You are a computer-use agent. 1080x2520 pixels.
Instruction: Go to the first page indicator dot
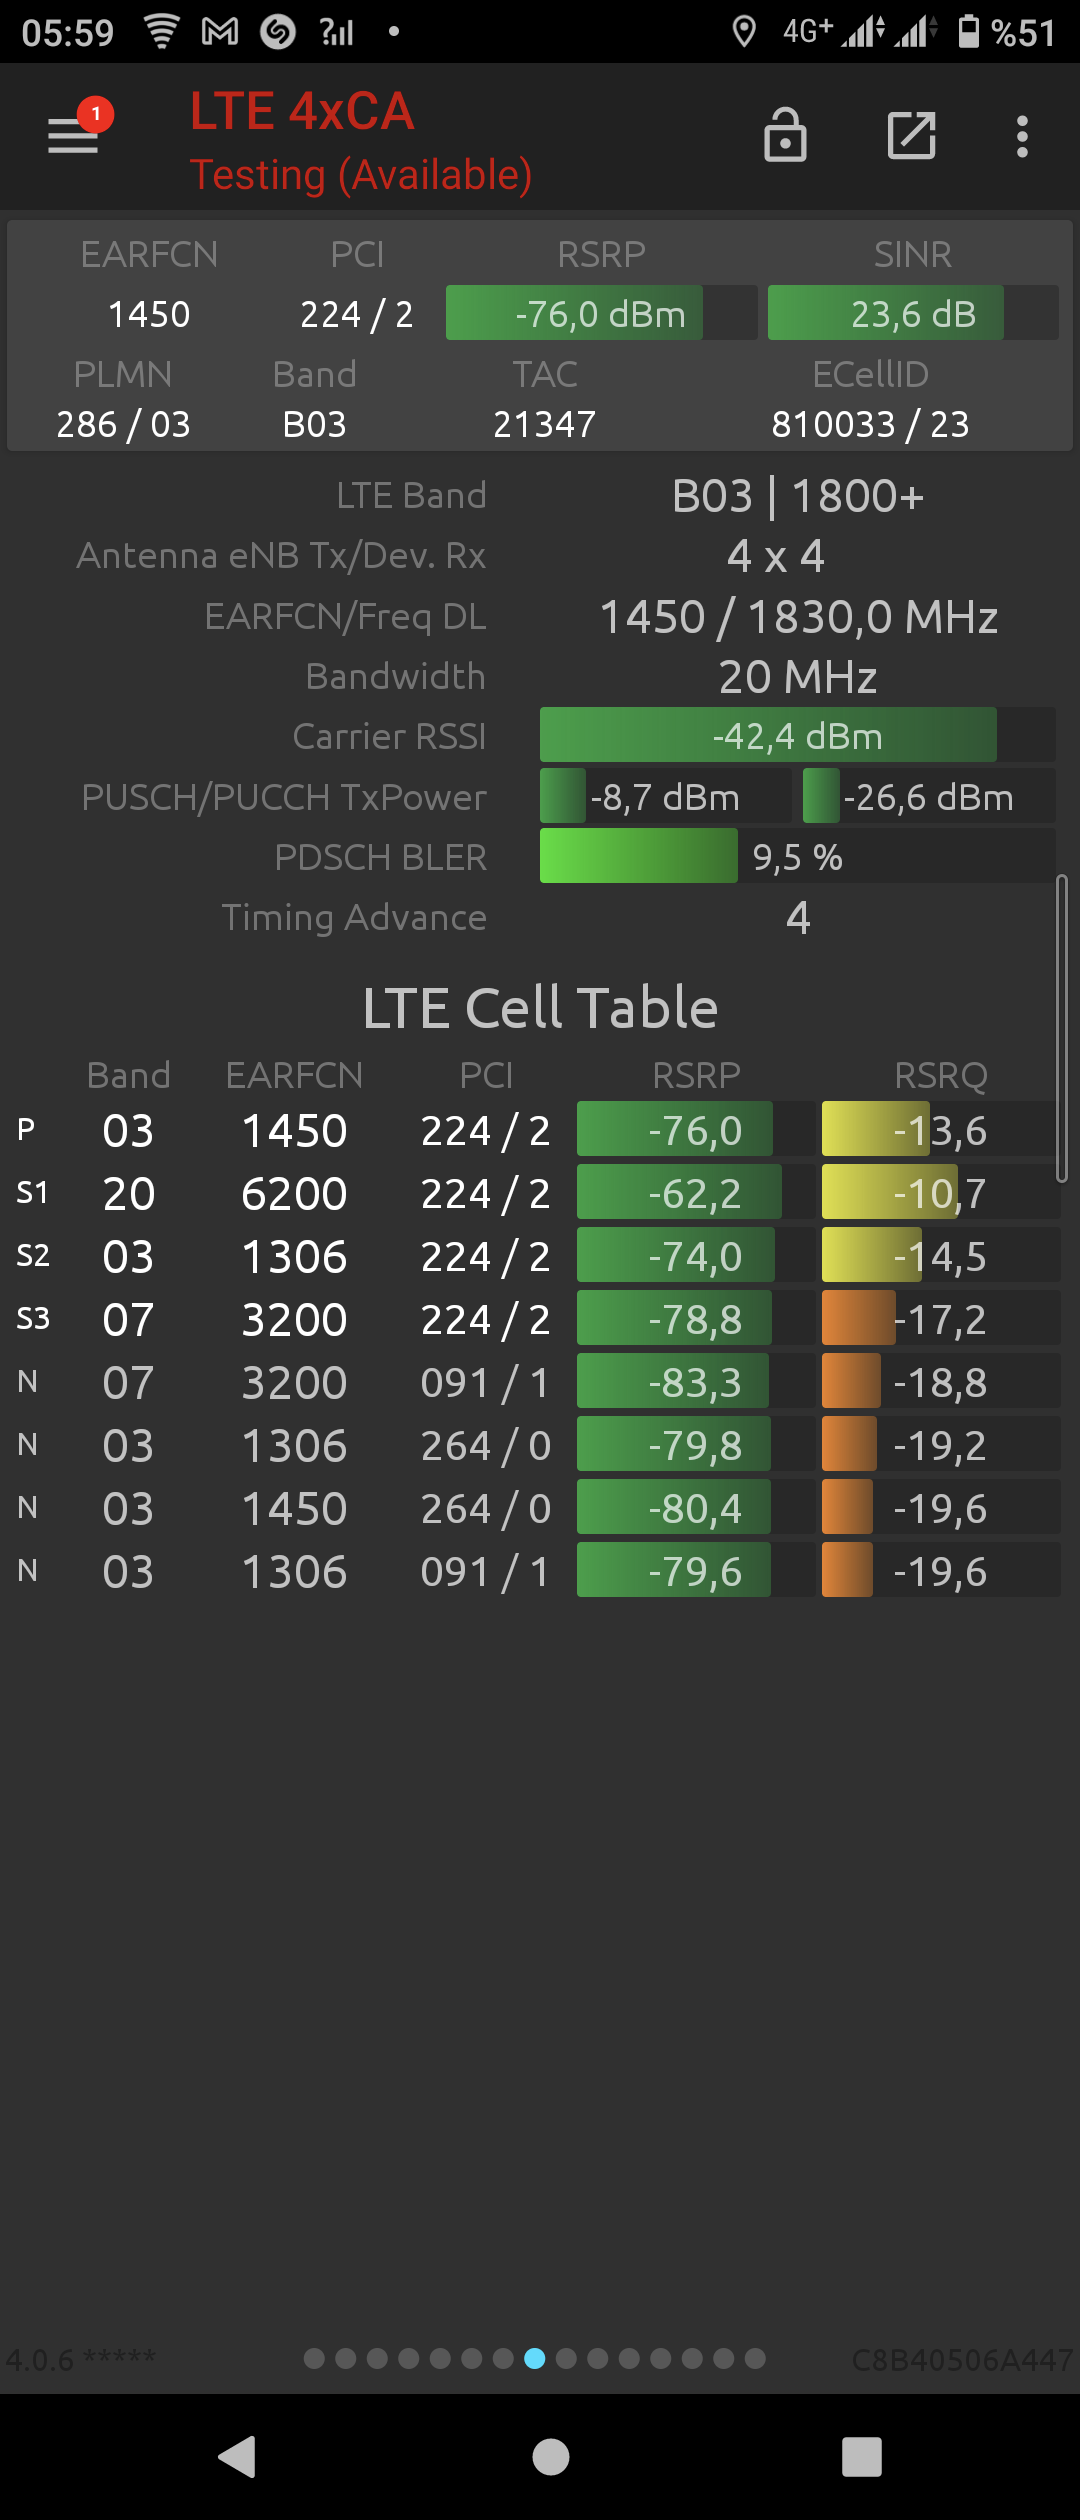(x=314, y=2359)
